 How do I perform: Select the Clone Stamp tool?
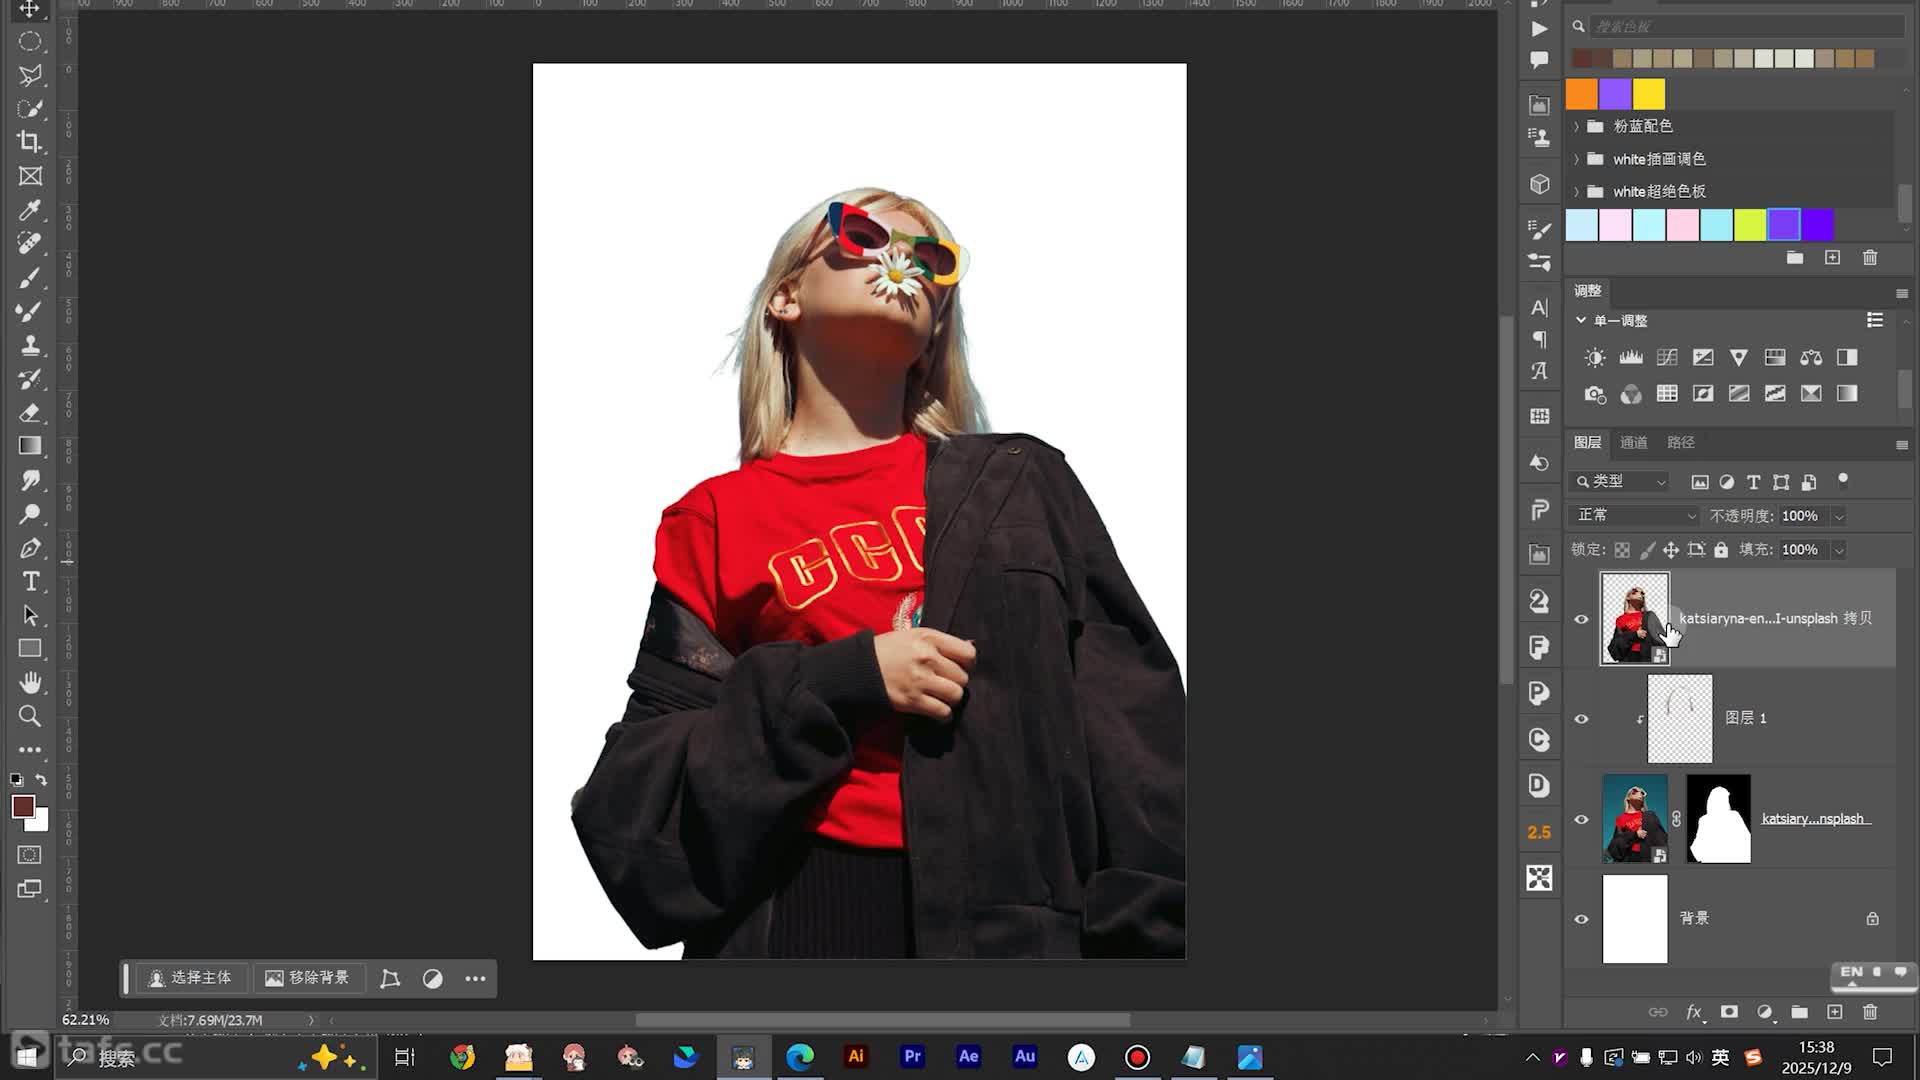(30, 345)
